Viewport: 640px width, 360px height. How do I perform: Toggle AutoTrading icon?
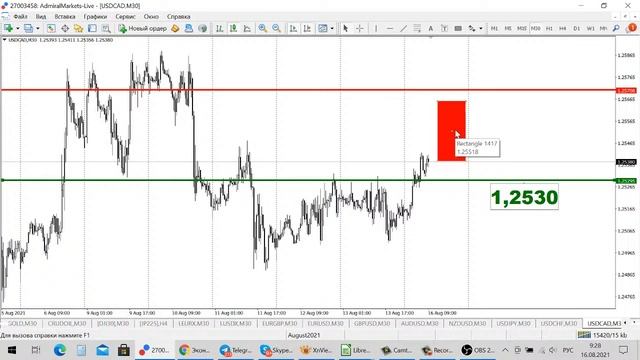(189, 28)
